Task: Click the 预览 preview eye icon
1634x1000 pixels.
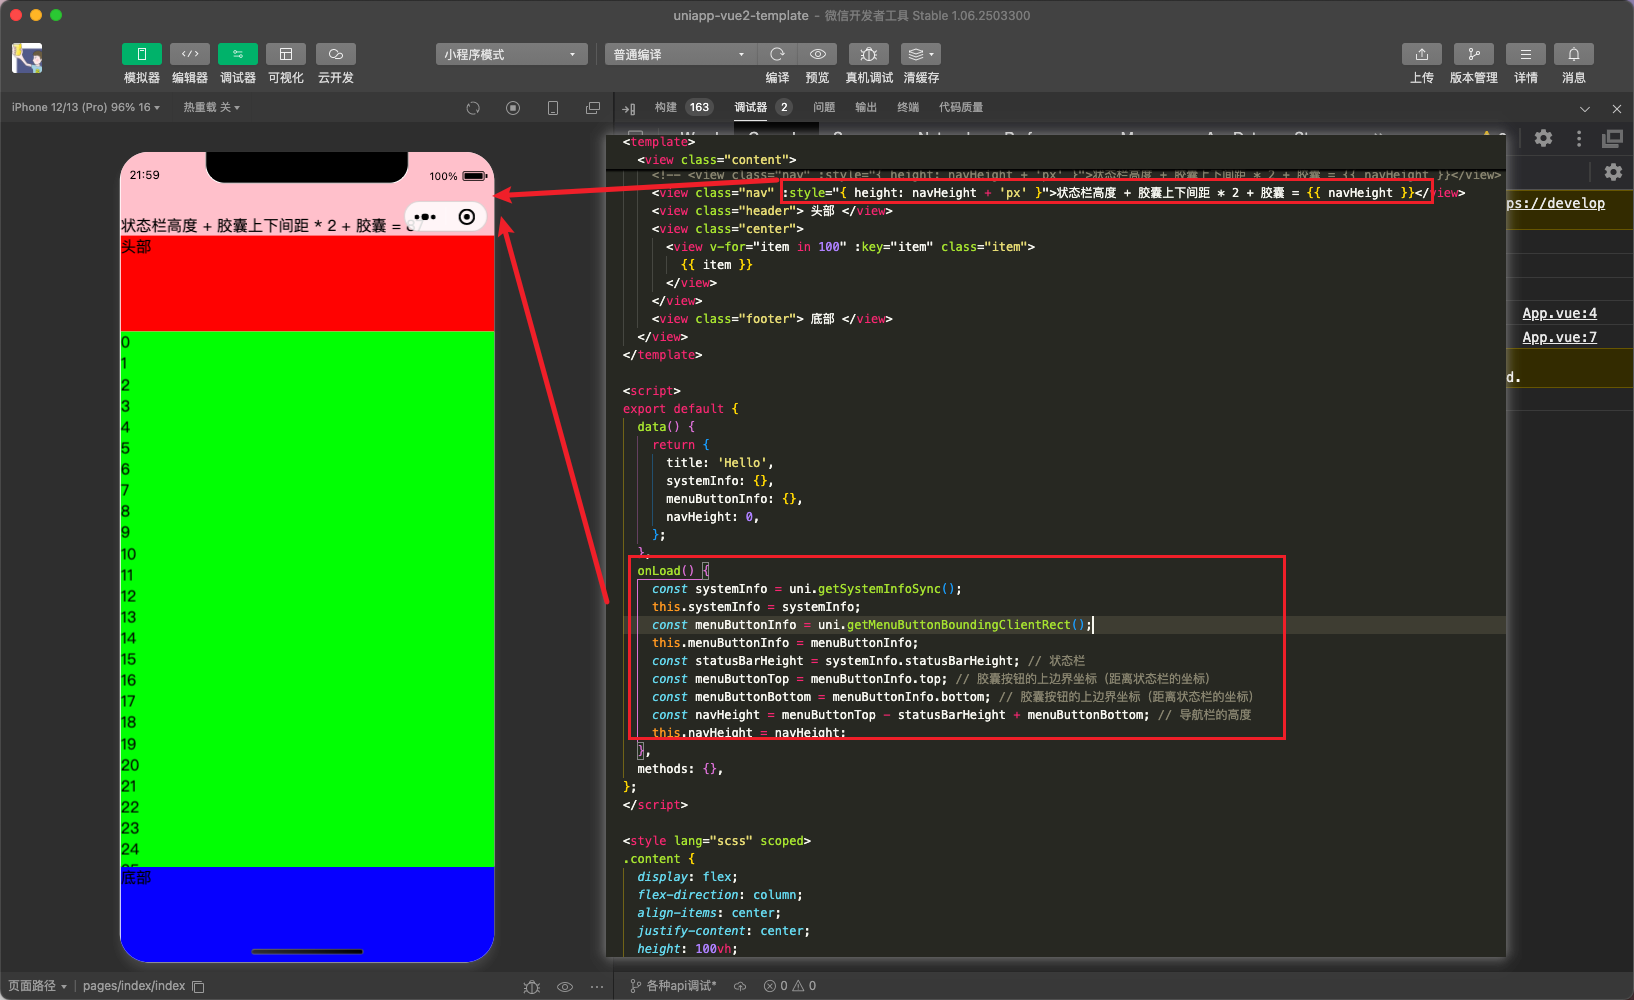Action: coord(817,54)
